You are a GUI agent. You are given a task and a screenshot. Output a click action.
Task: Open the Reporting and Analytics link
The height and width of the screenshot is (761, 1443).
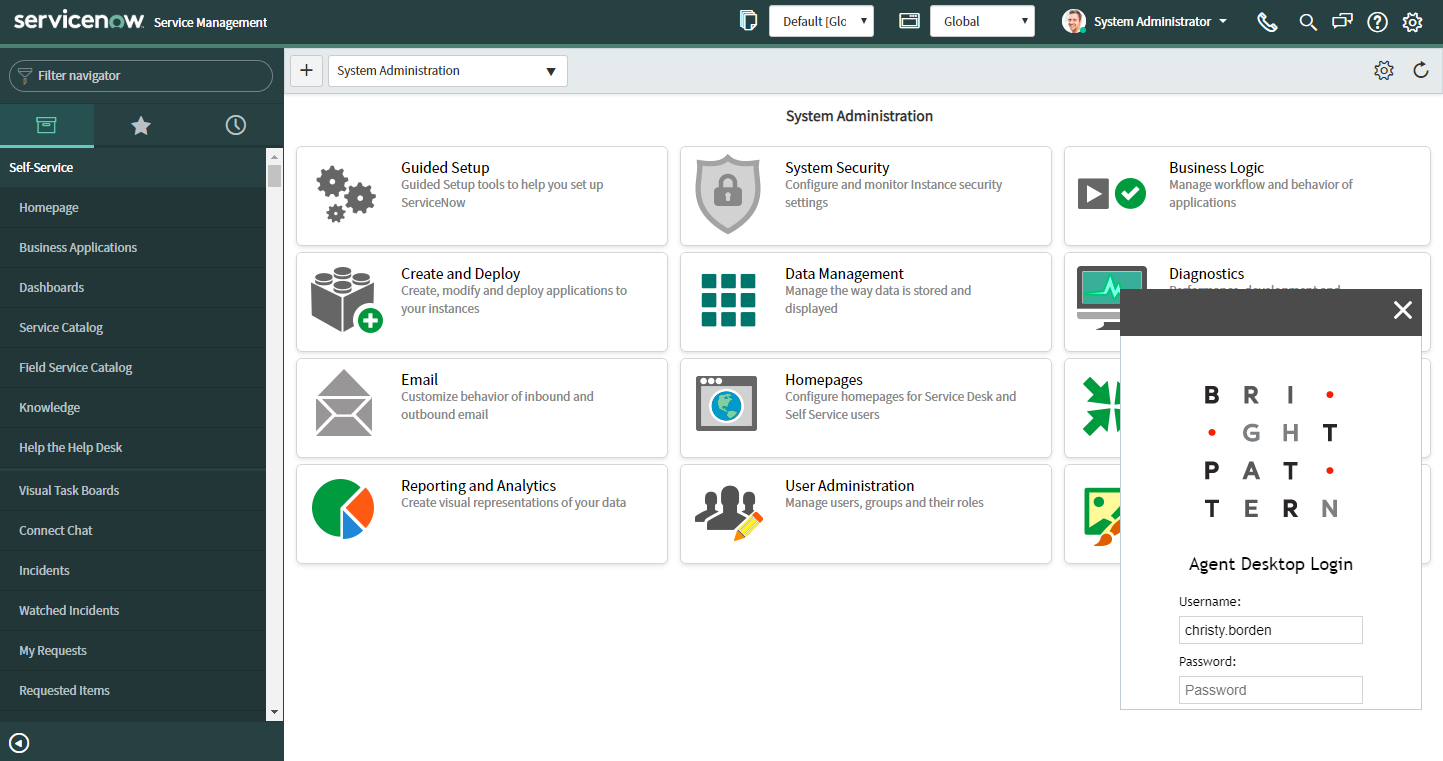(x=479, y=486)
